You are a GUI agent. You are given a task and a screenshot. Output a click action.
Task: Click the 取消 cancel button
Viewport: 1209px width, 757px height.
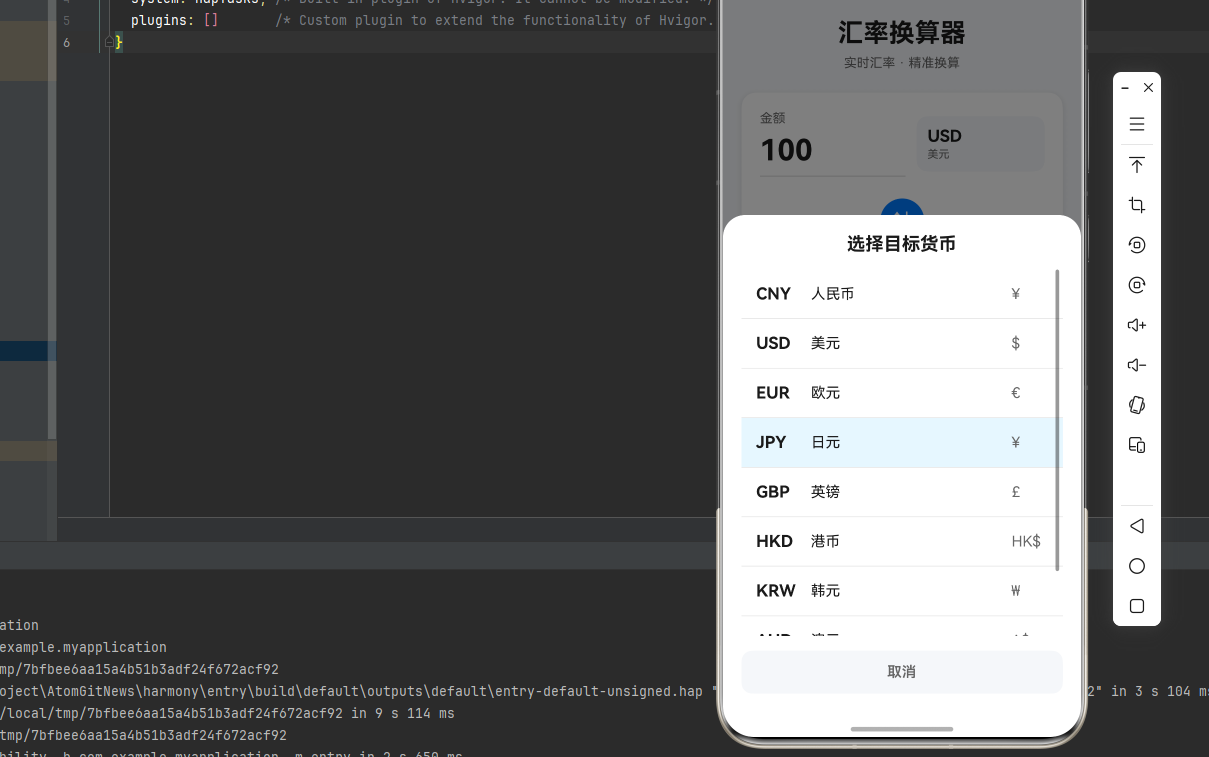pos(902,672)
